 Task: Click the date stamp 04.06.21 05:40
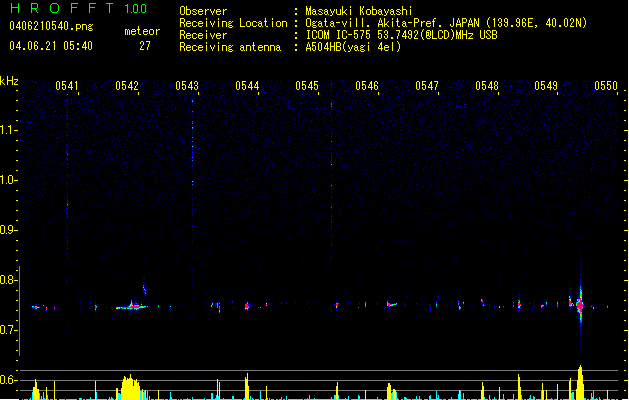coord(51,46)
